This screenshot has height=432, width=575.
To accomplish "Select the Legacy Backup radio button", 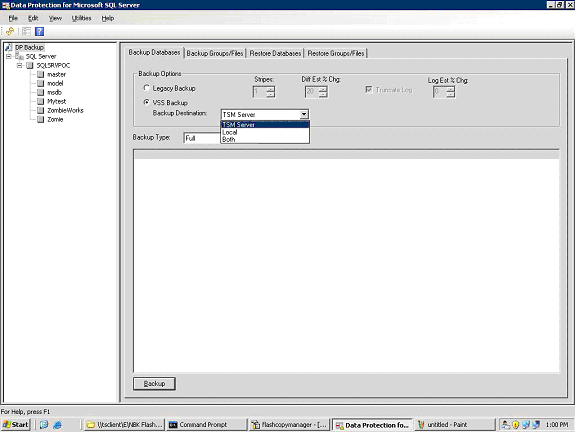I will (147, 88).
